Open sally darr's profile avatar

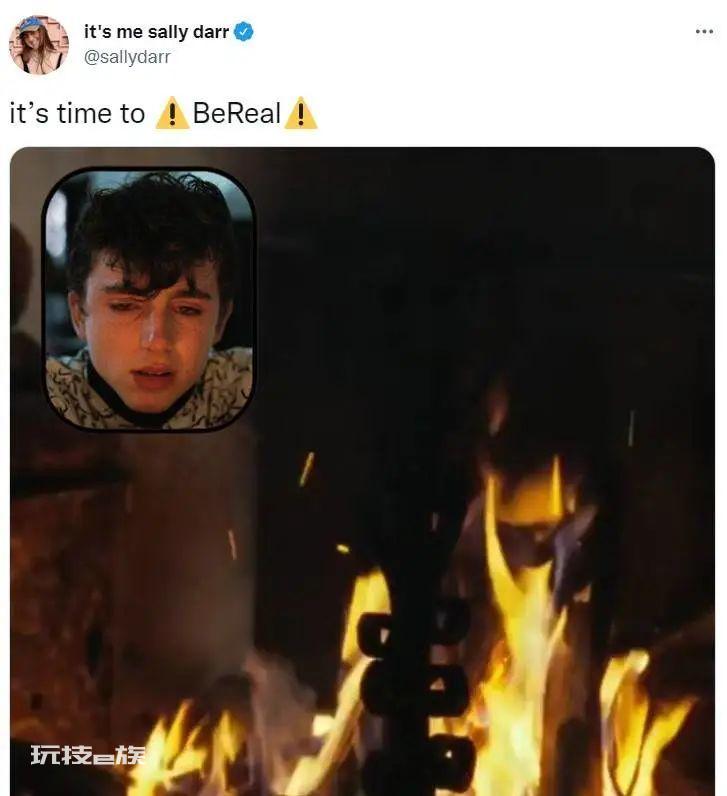coord(39,45)
